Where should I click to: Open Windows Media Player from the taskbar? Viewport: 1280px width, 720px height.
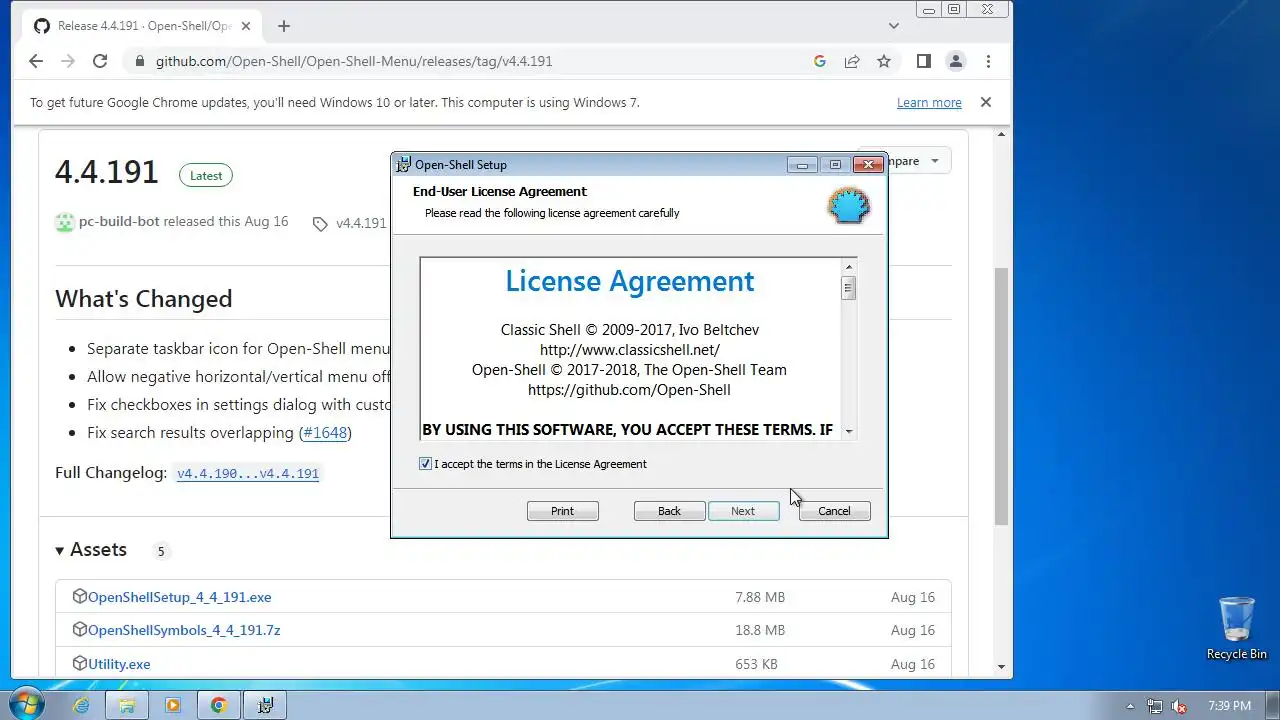coord(173,705)
